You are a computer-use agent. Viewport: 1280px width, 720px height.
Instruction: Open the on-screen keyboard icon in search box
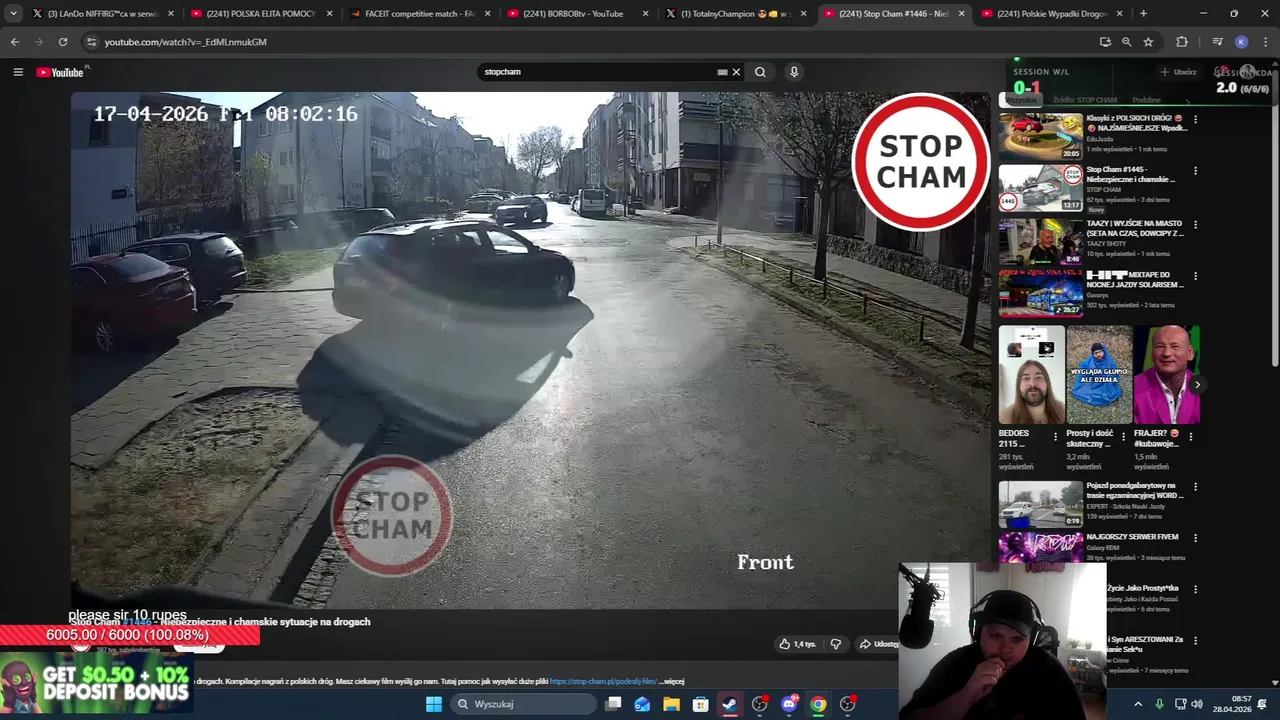pos(722,72)
